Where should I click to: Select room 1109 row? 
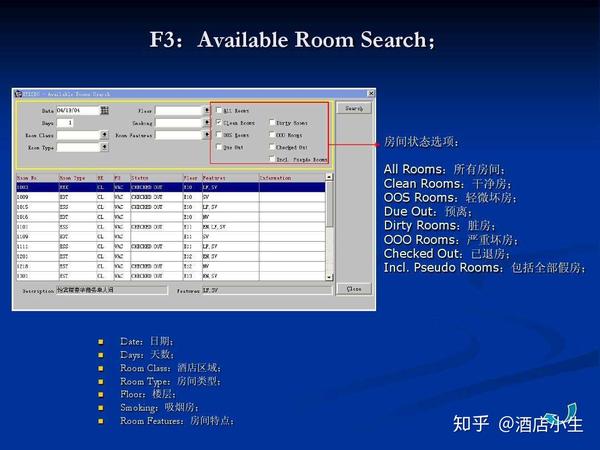171,237
